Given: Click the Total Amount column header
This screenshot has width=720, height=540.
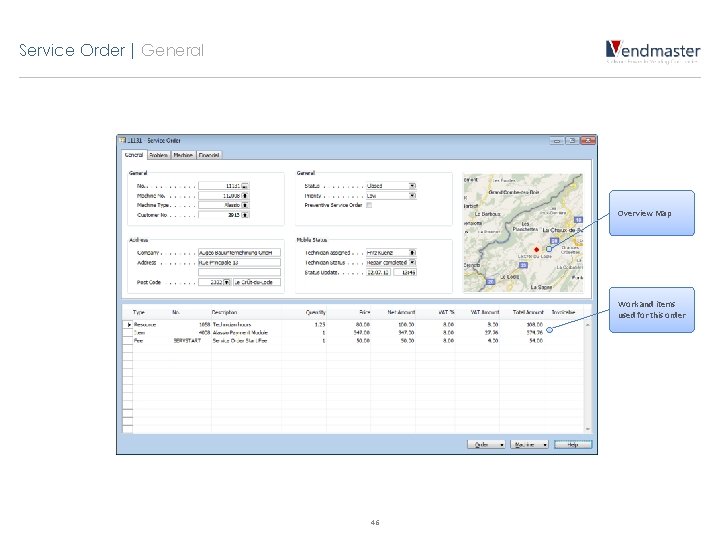Looking at the screenshot, I should (528, 312).
